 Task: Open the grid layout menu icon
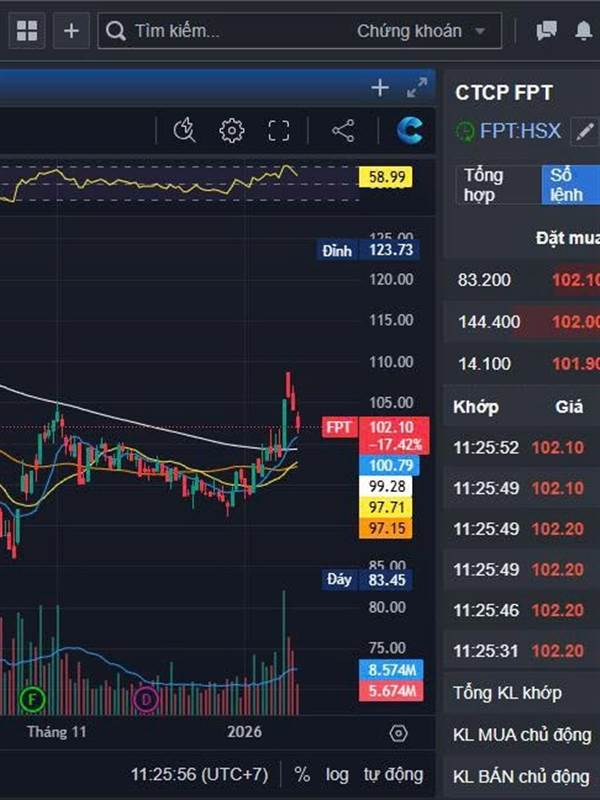pos(27,31)
